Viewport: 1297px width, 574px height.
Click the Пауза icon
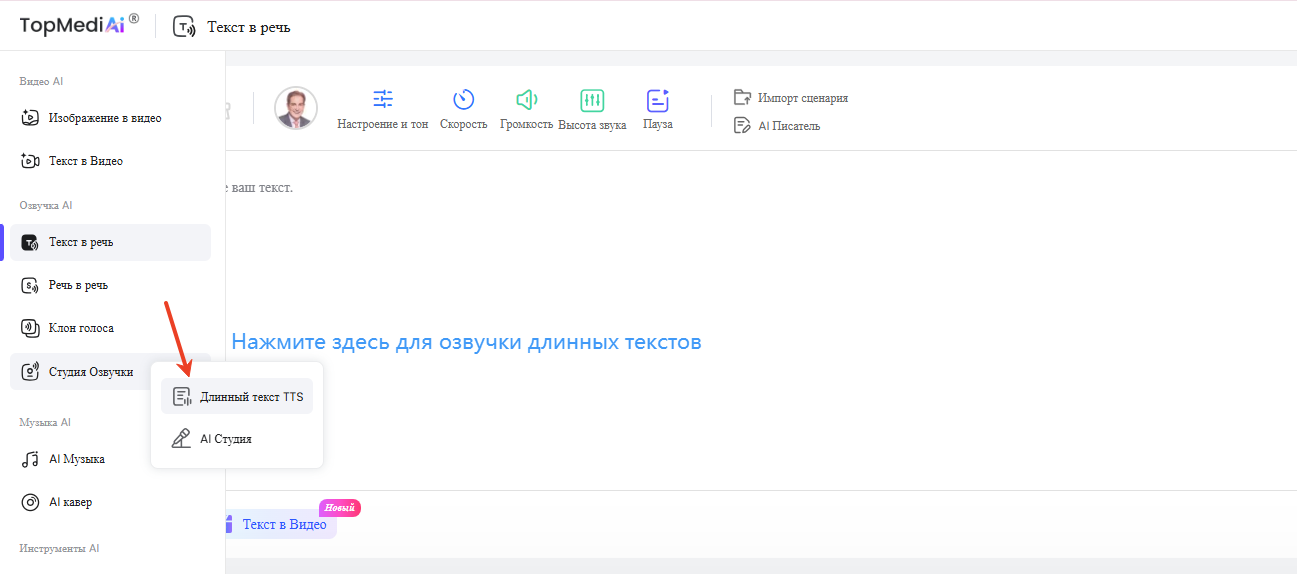(657, 100)
